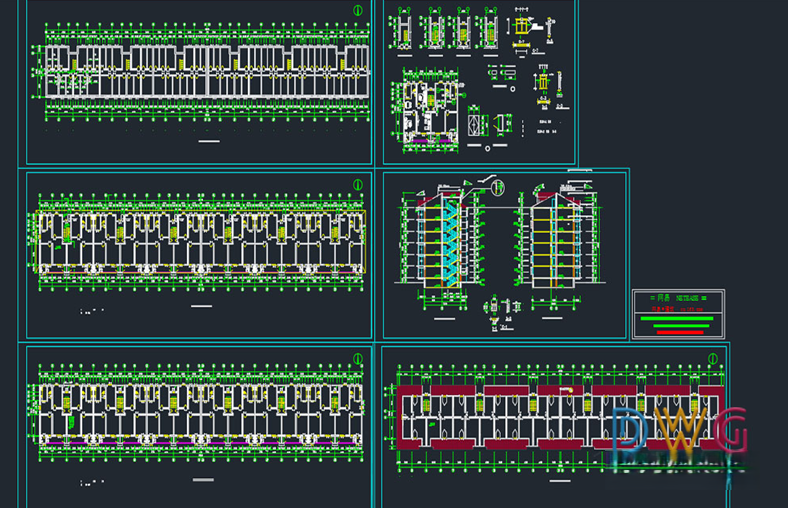Click the compass symbol on middle-left sheet
The image size is (788, 508).
click(358, 184)
